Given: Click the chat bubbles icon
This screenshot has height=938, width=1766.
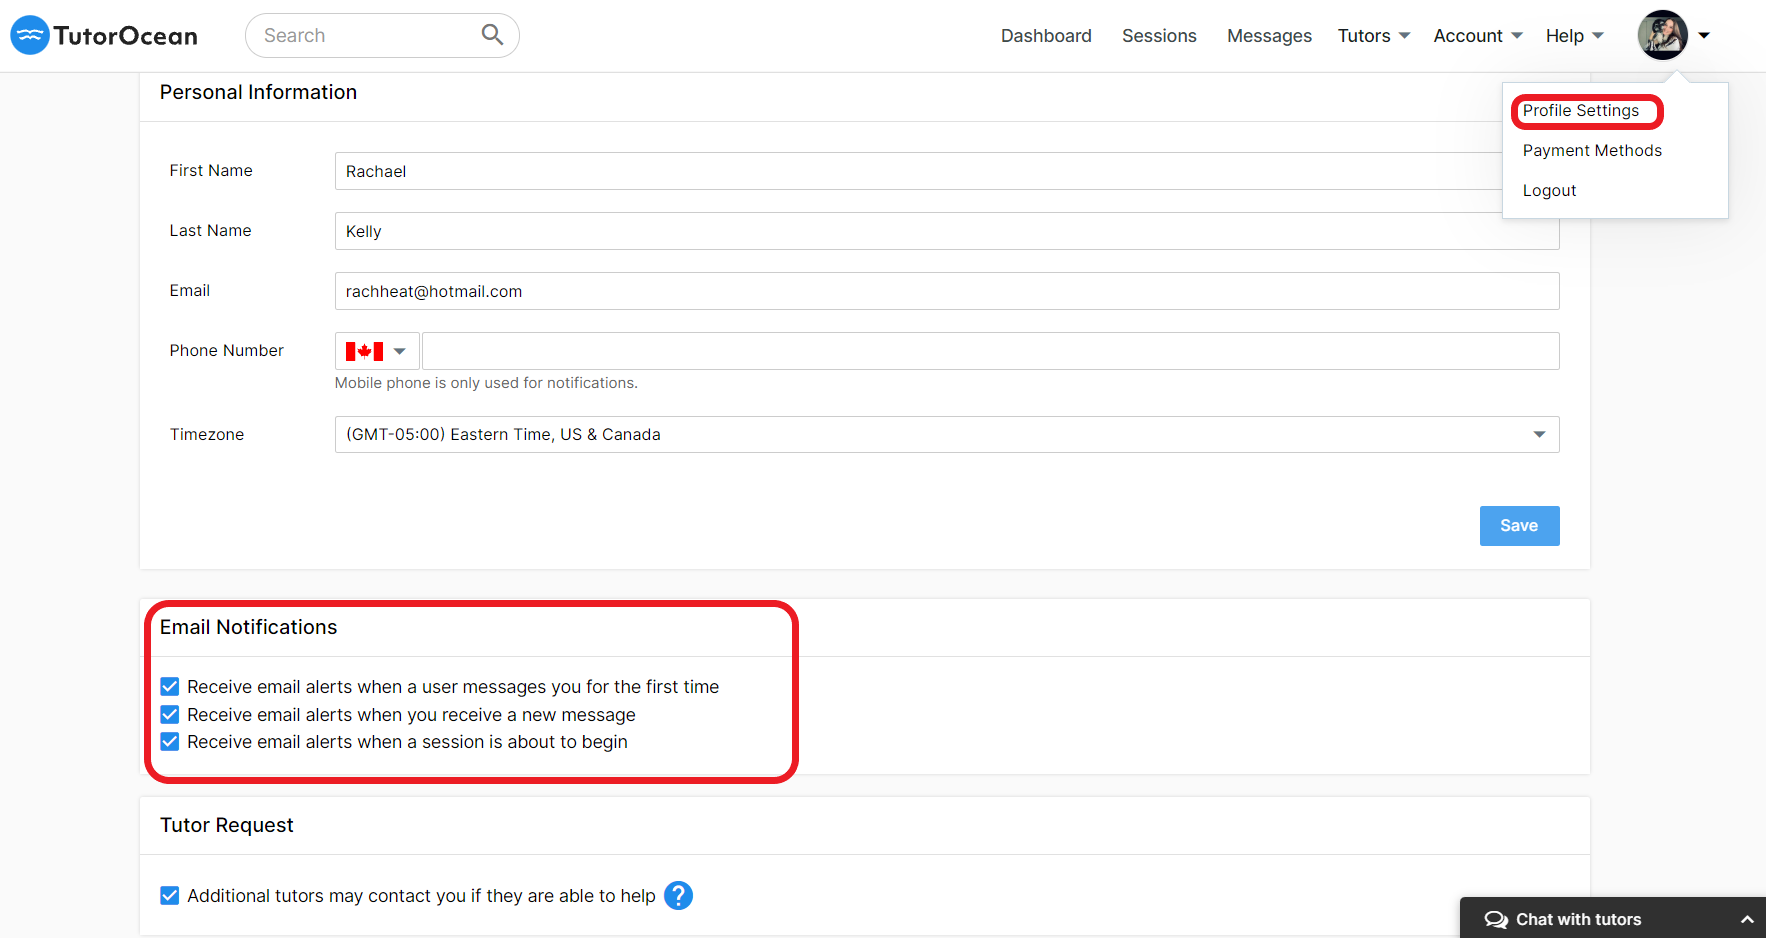Looking at the screenshot, I should [1496, 920].
